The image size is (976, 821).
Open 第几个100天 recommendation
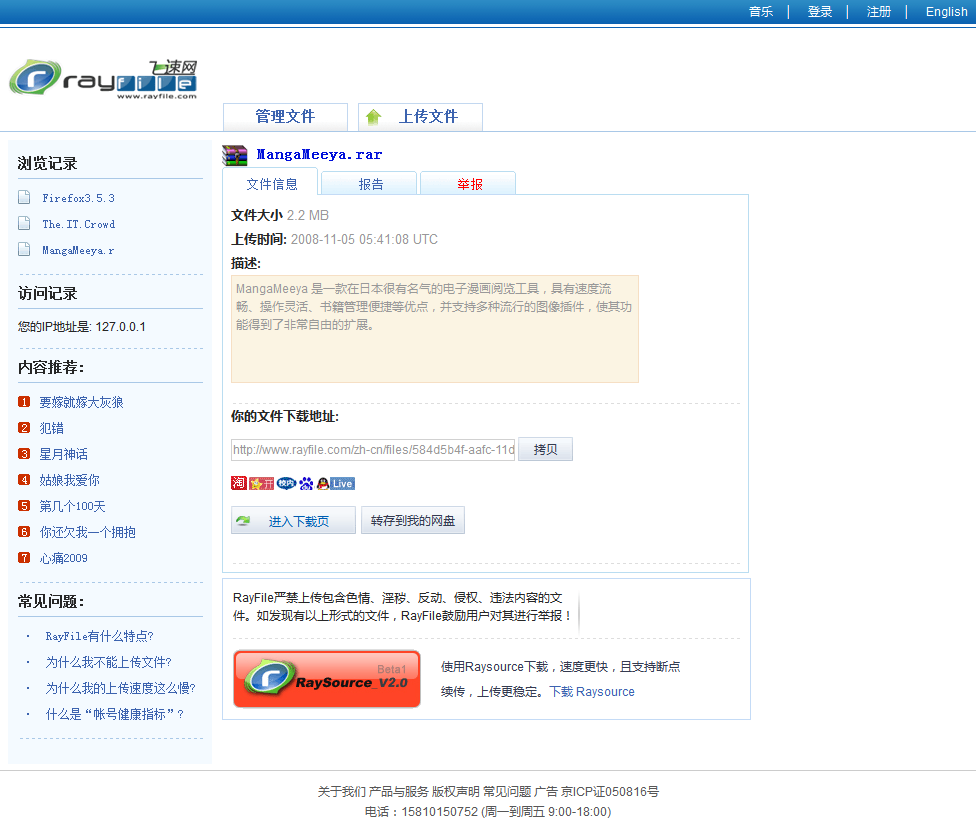click(x=72, y=507)
